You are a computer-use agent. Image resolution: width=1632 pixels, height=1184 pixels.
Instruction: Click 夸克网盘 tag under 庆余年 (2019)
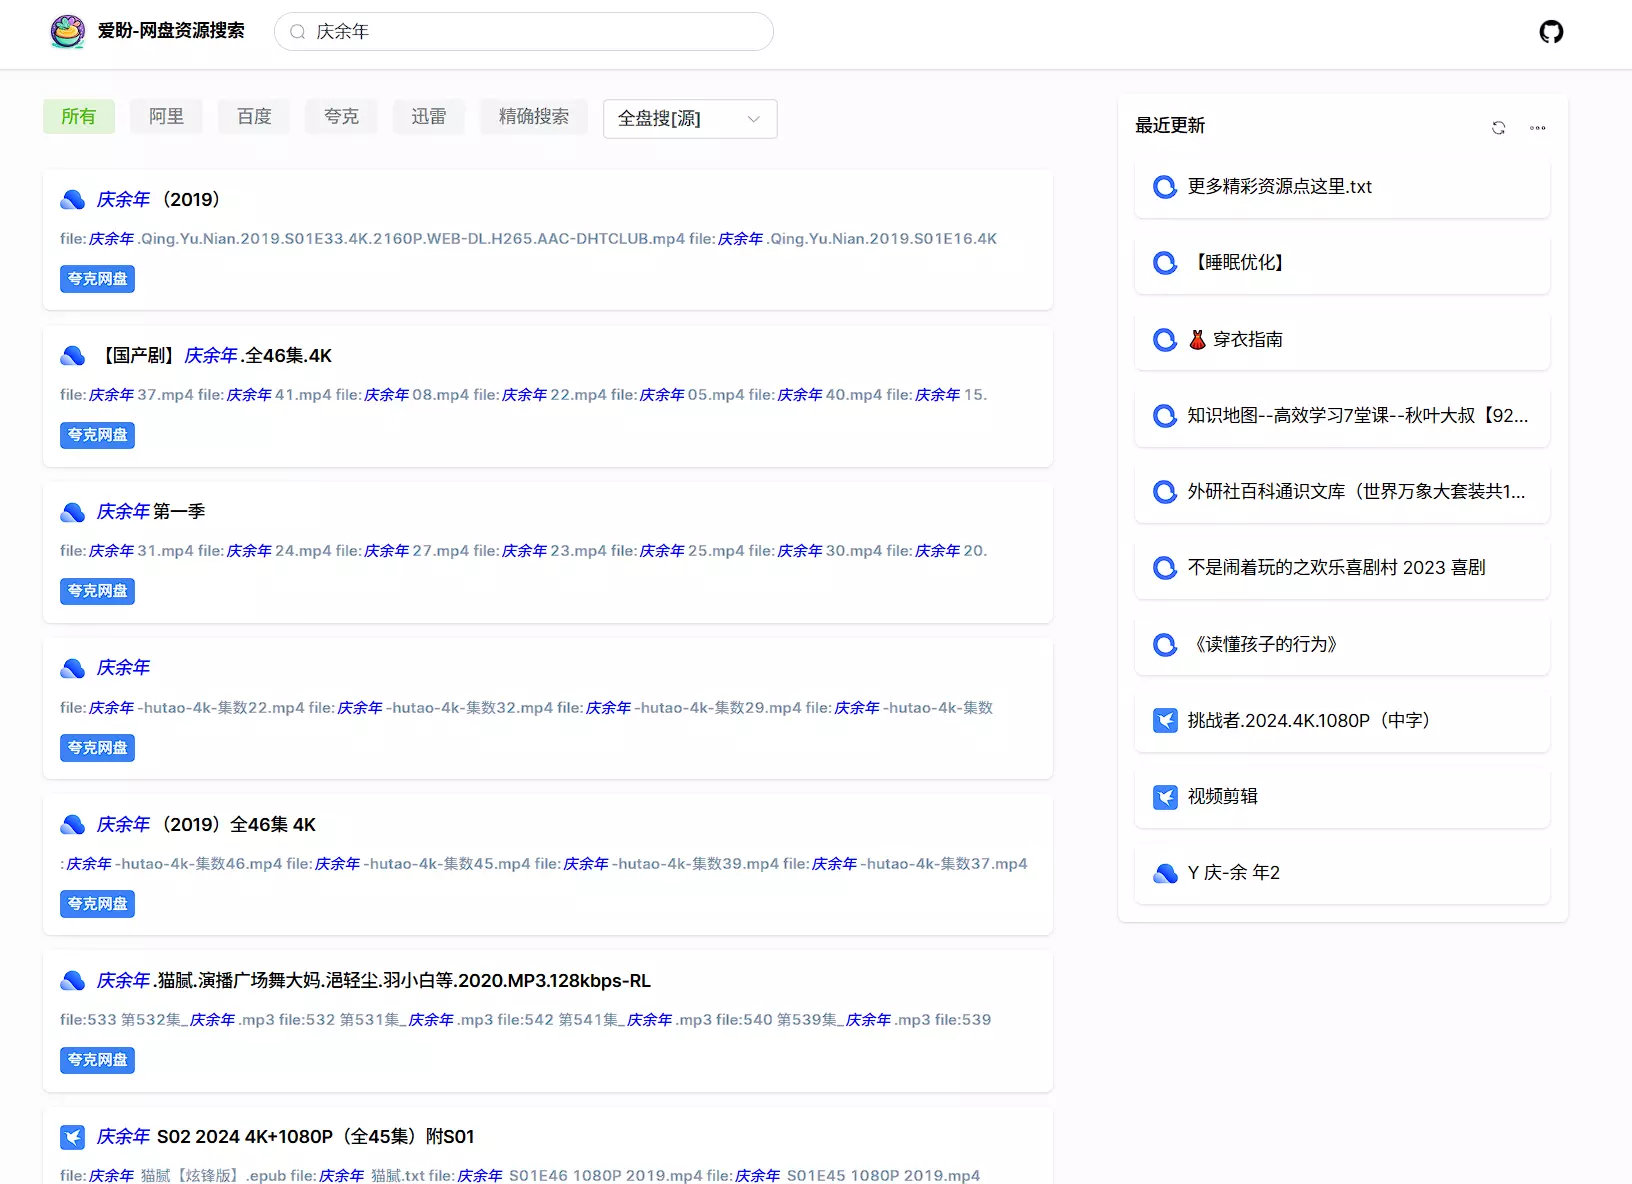pyautogui.click(x=97, y=279)
